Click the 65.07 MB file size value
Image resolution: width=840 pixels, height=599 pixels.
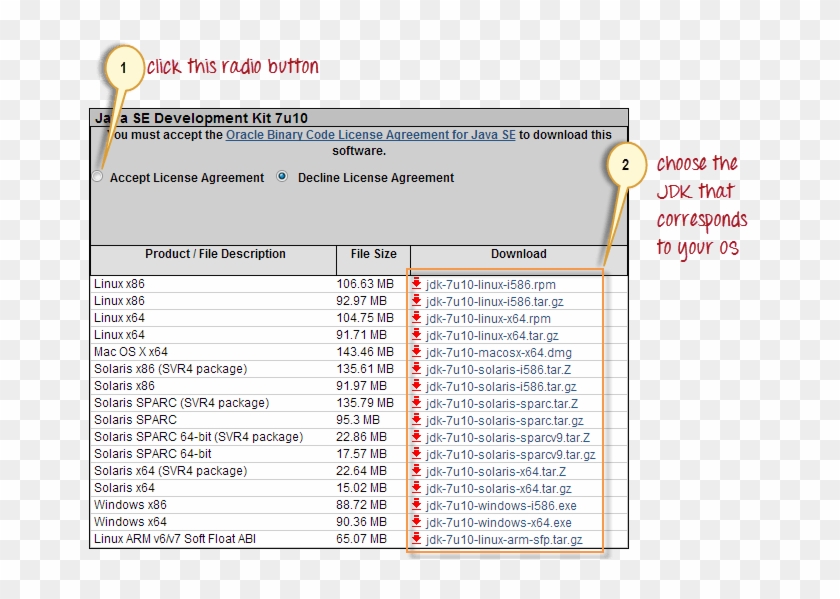pyautogui.click(x=362, y=539)
